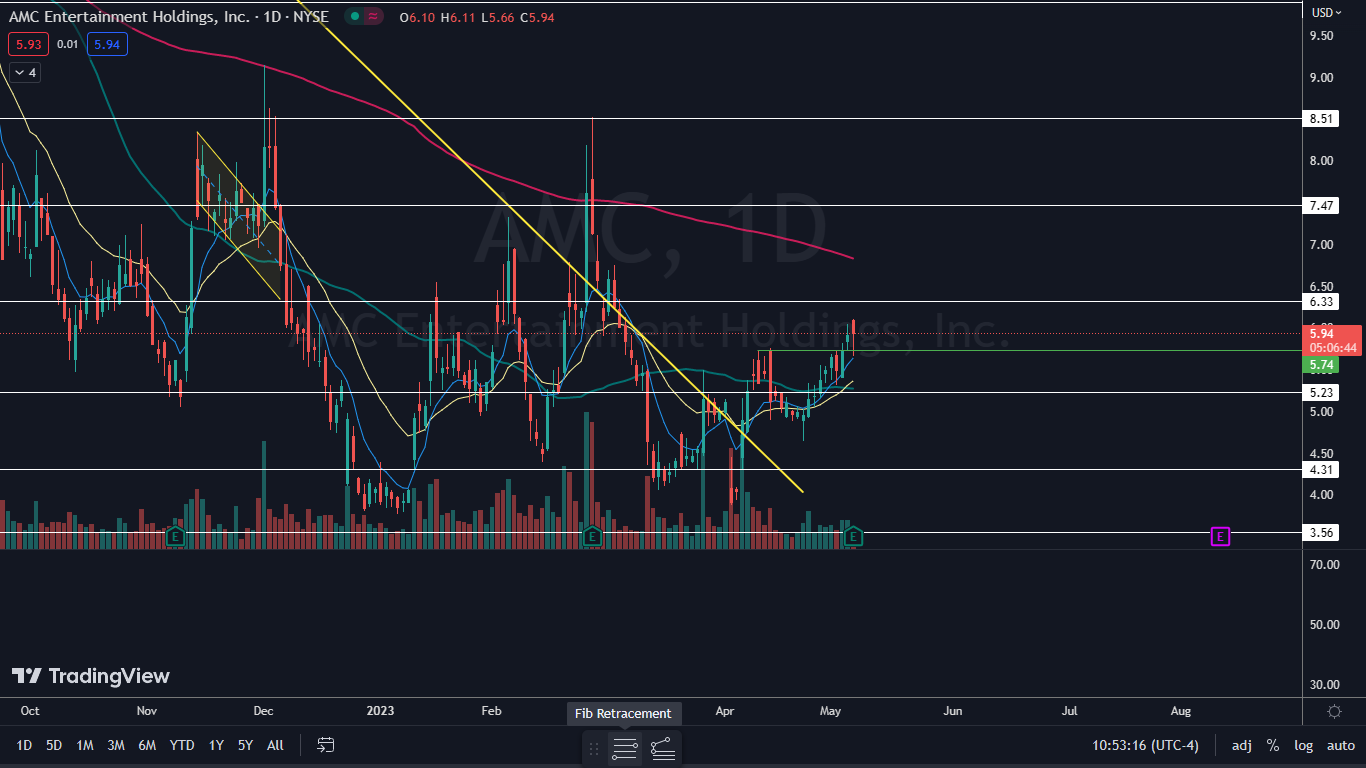Click the 6.33 horizontal line price label
This screenshot has height=768, width=1366.
(1322, 301)
